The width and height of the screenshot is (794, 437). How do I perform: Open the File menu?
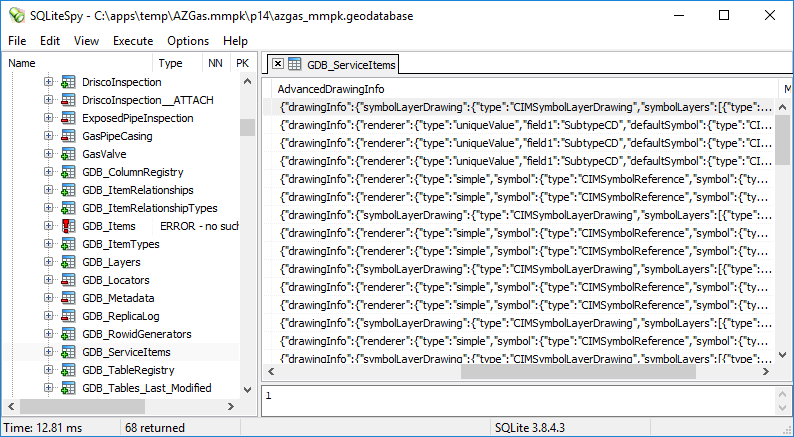point(17,41)
